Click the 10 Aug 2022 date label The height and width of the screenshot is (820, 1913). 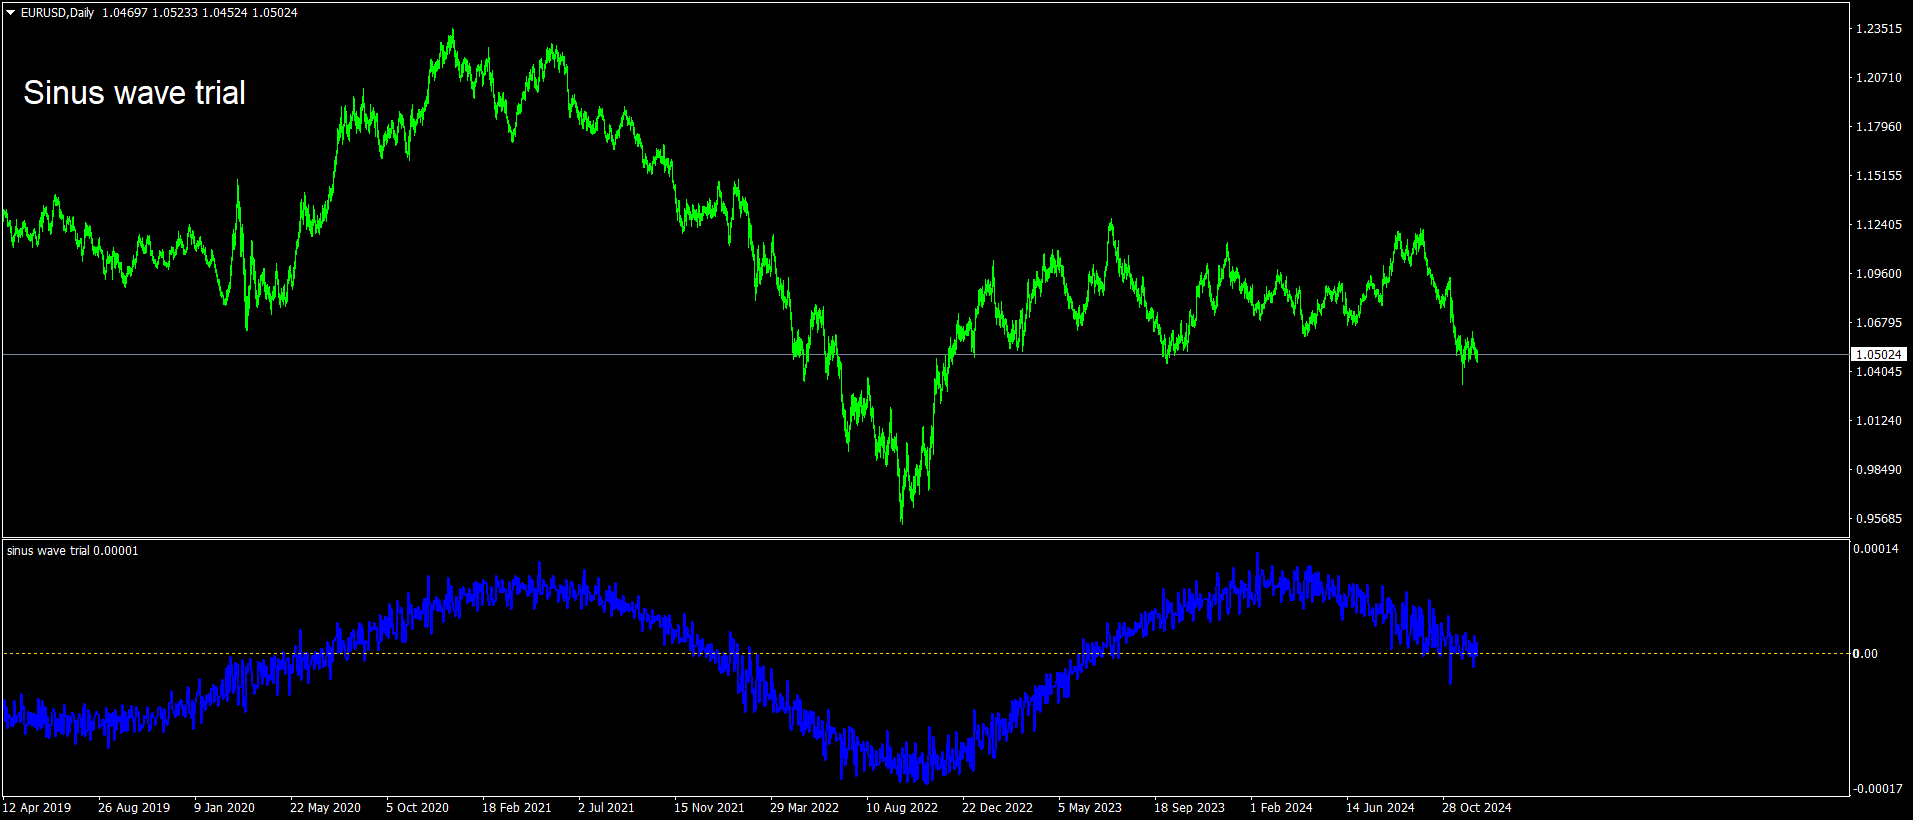[x=902, y=808]
